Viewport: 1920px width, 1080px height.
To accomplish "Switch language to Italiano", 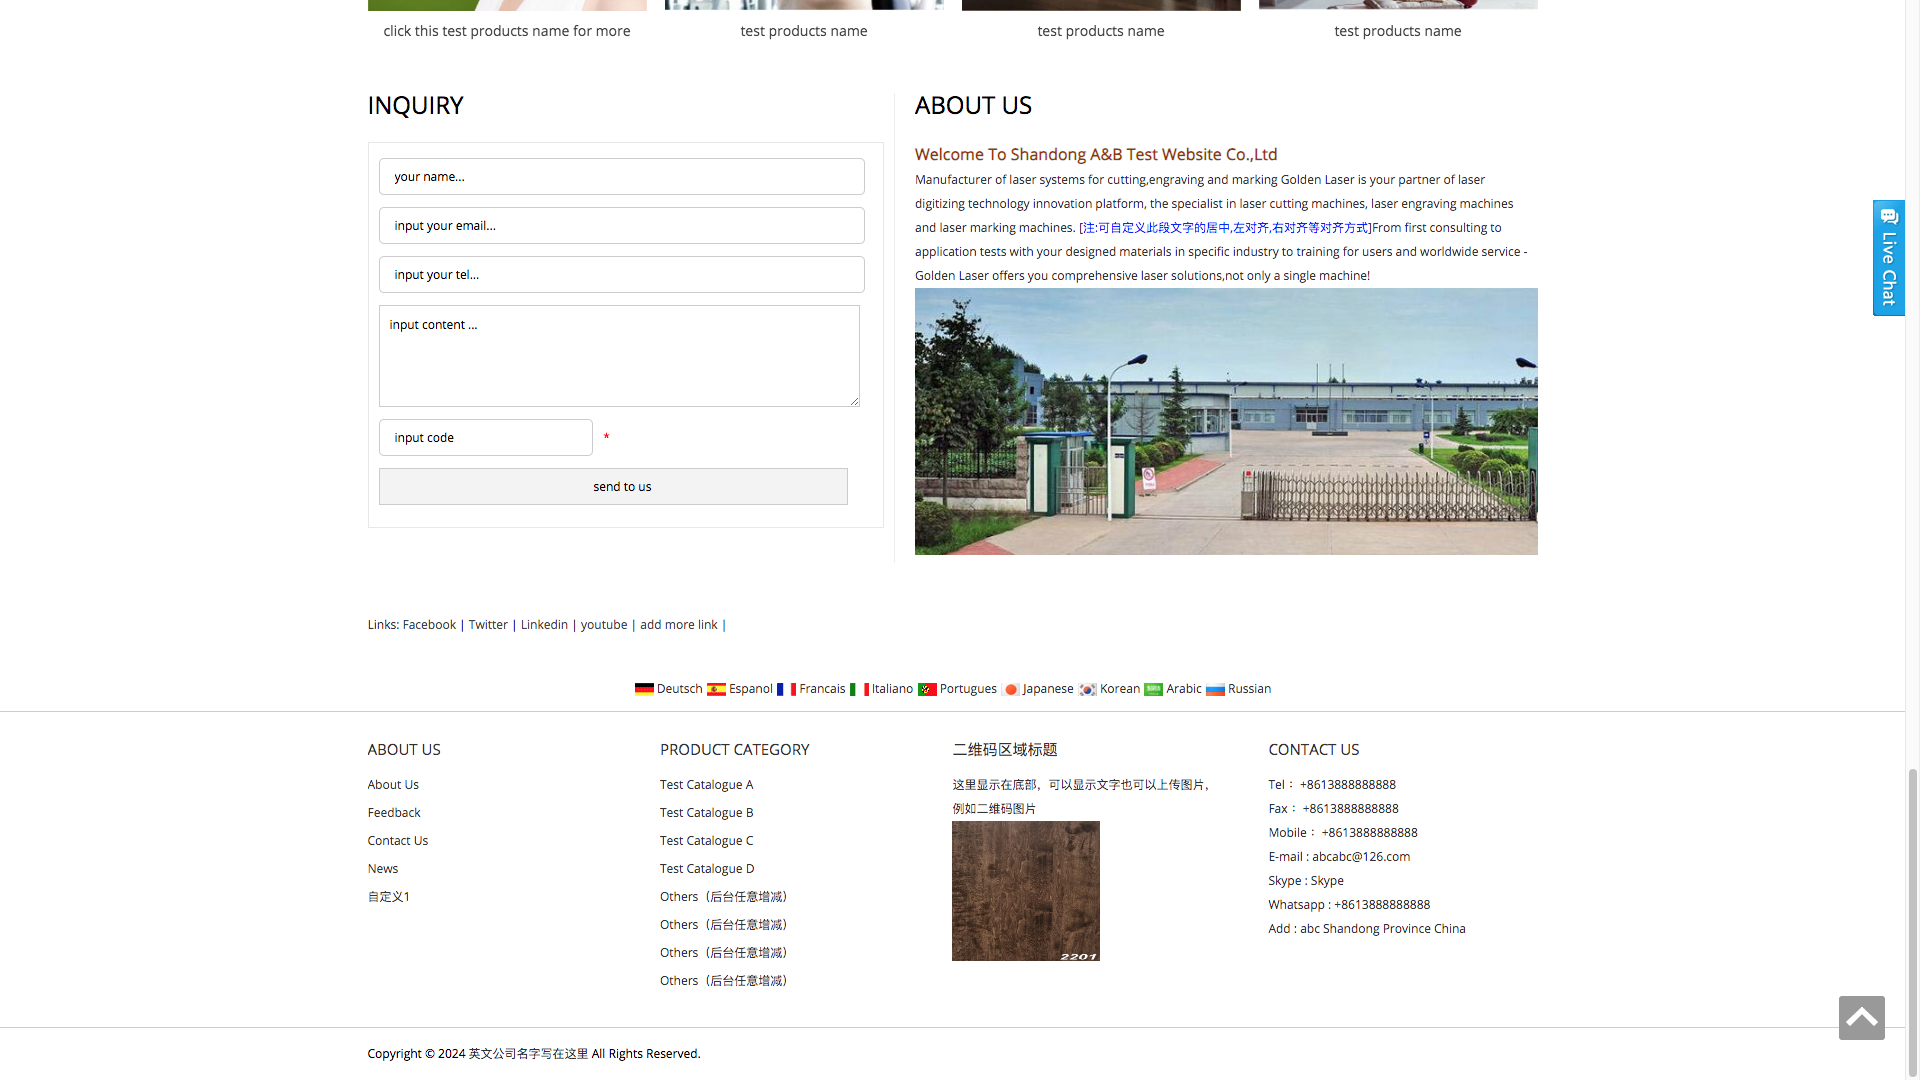I will 892,689.
